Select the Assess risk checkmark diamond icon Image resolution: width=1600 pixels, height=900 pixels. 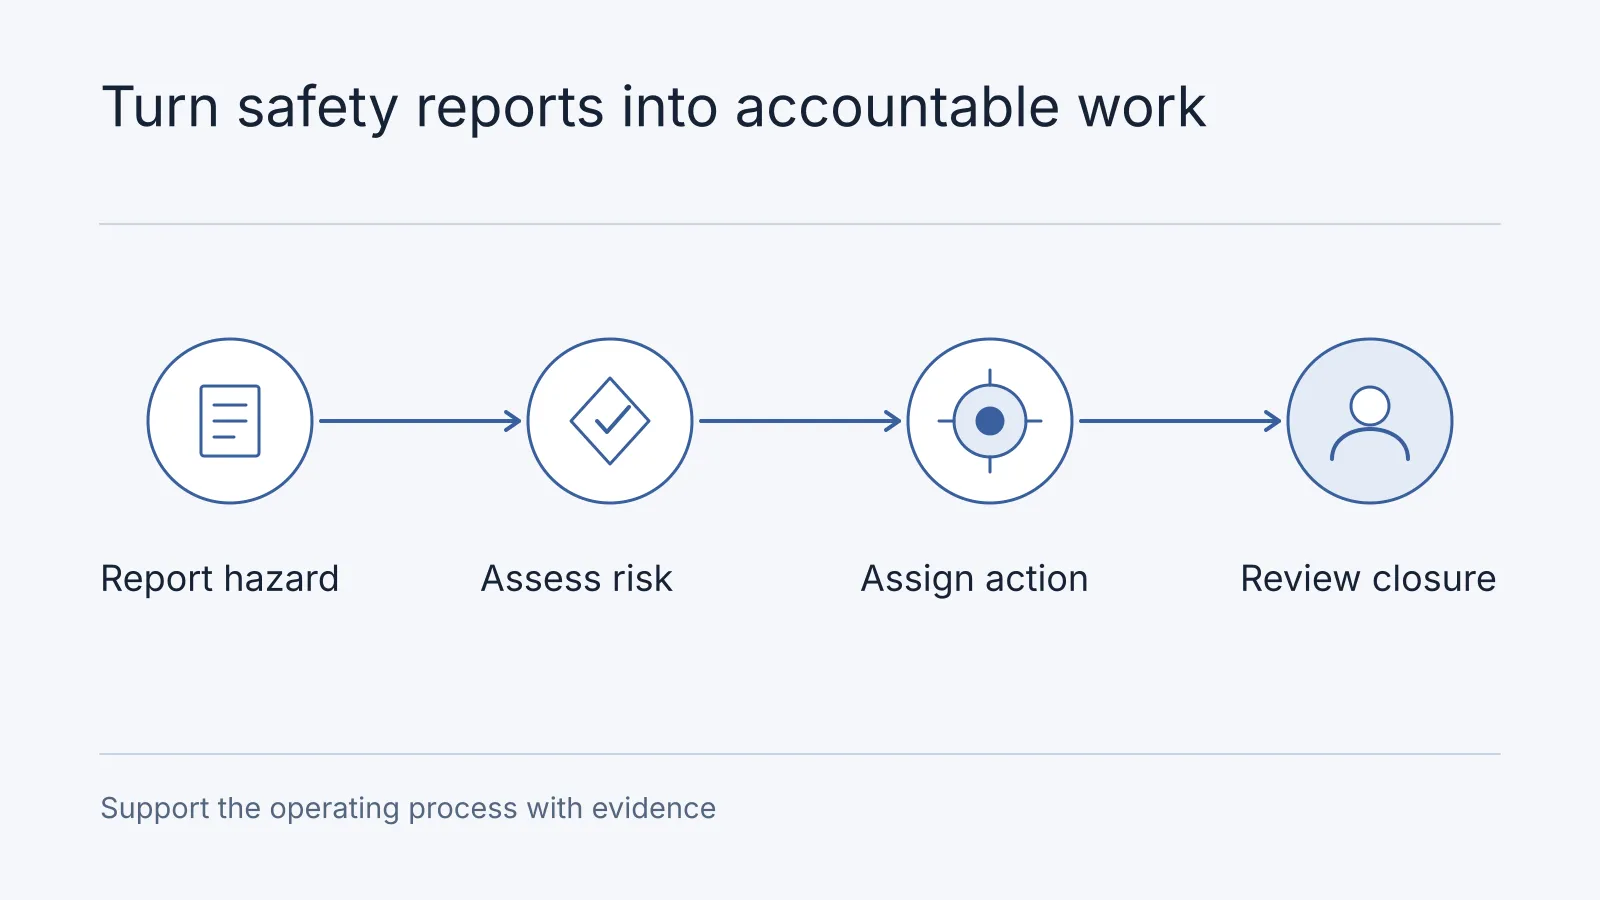[610, 421]
